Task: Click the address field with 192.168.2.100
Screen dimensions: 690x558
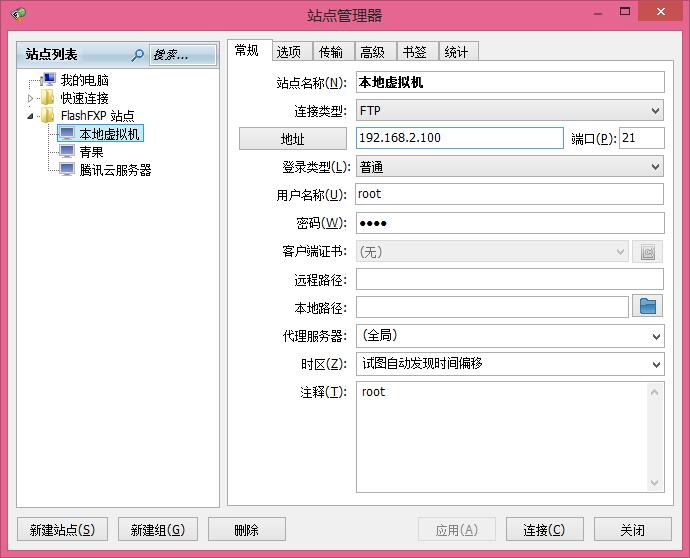Action: [x=460, y=138]
